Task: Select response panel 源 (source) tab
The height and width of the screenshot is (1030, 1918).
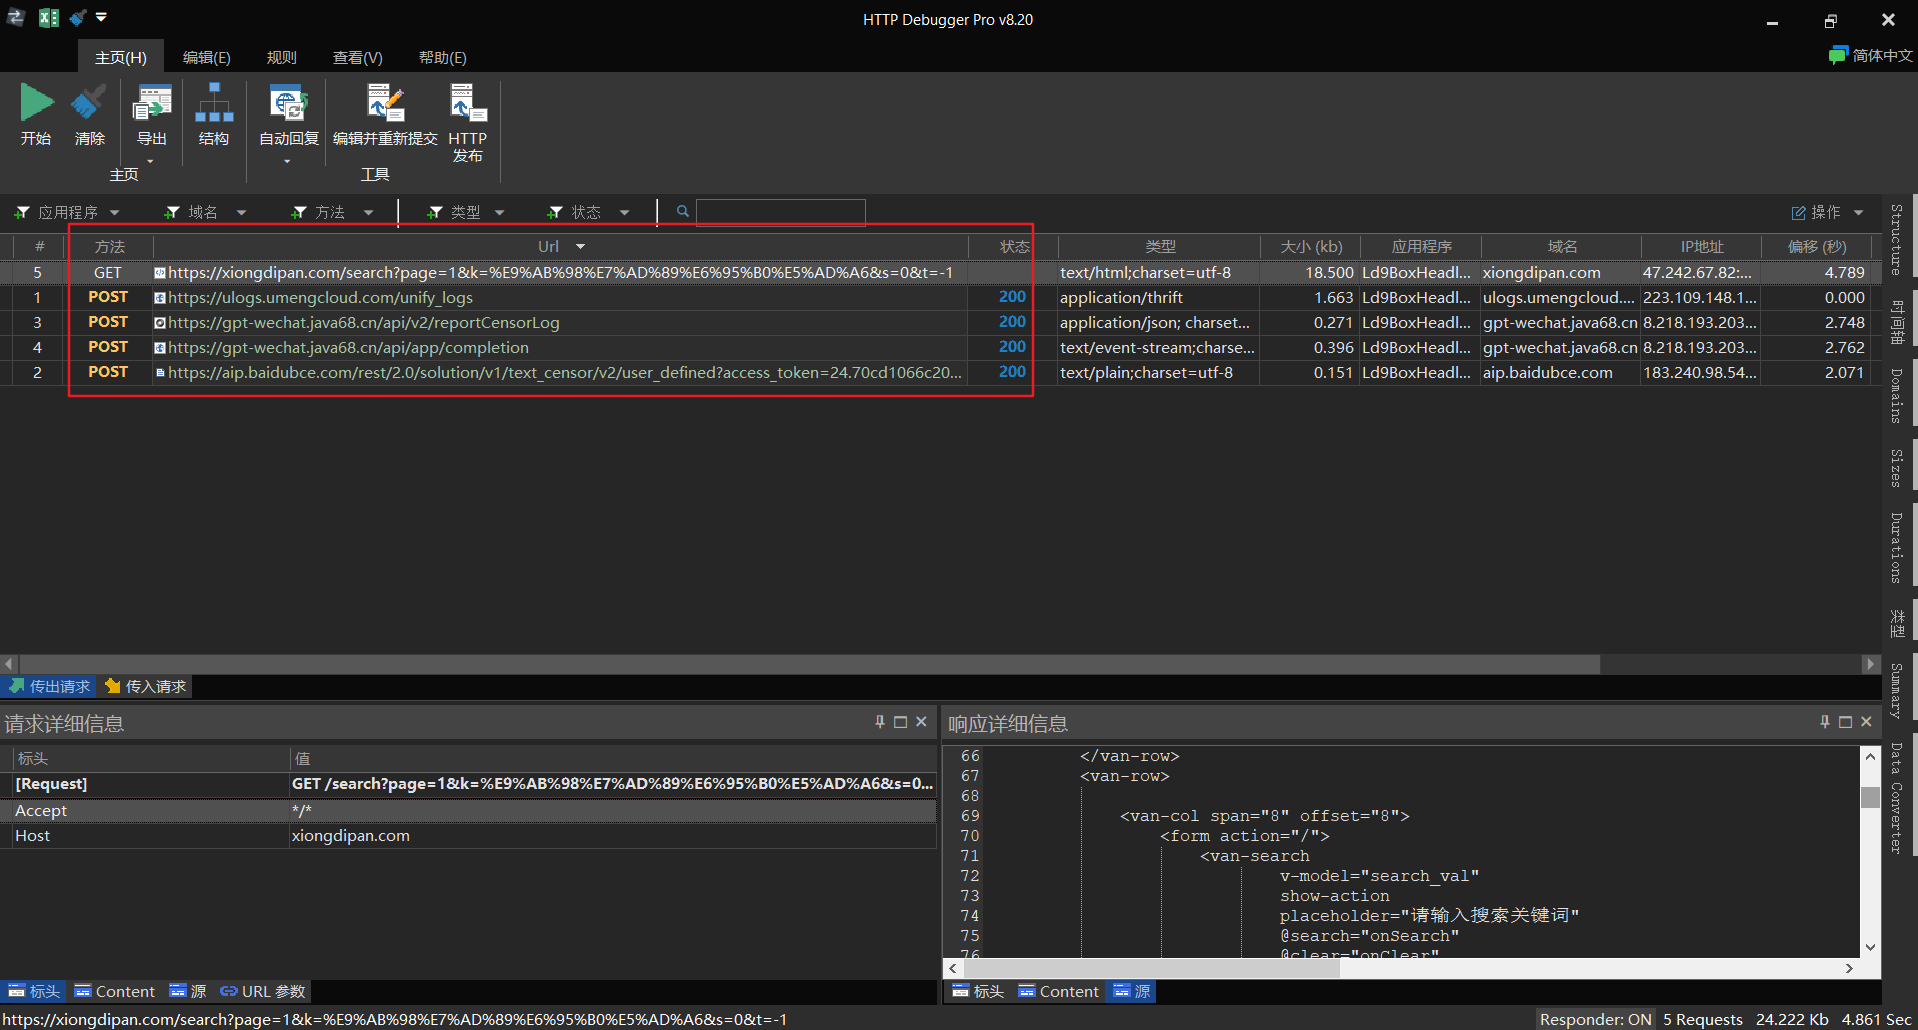Action: tap(1132, 991)
